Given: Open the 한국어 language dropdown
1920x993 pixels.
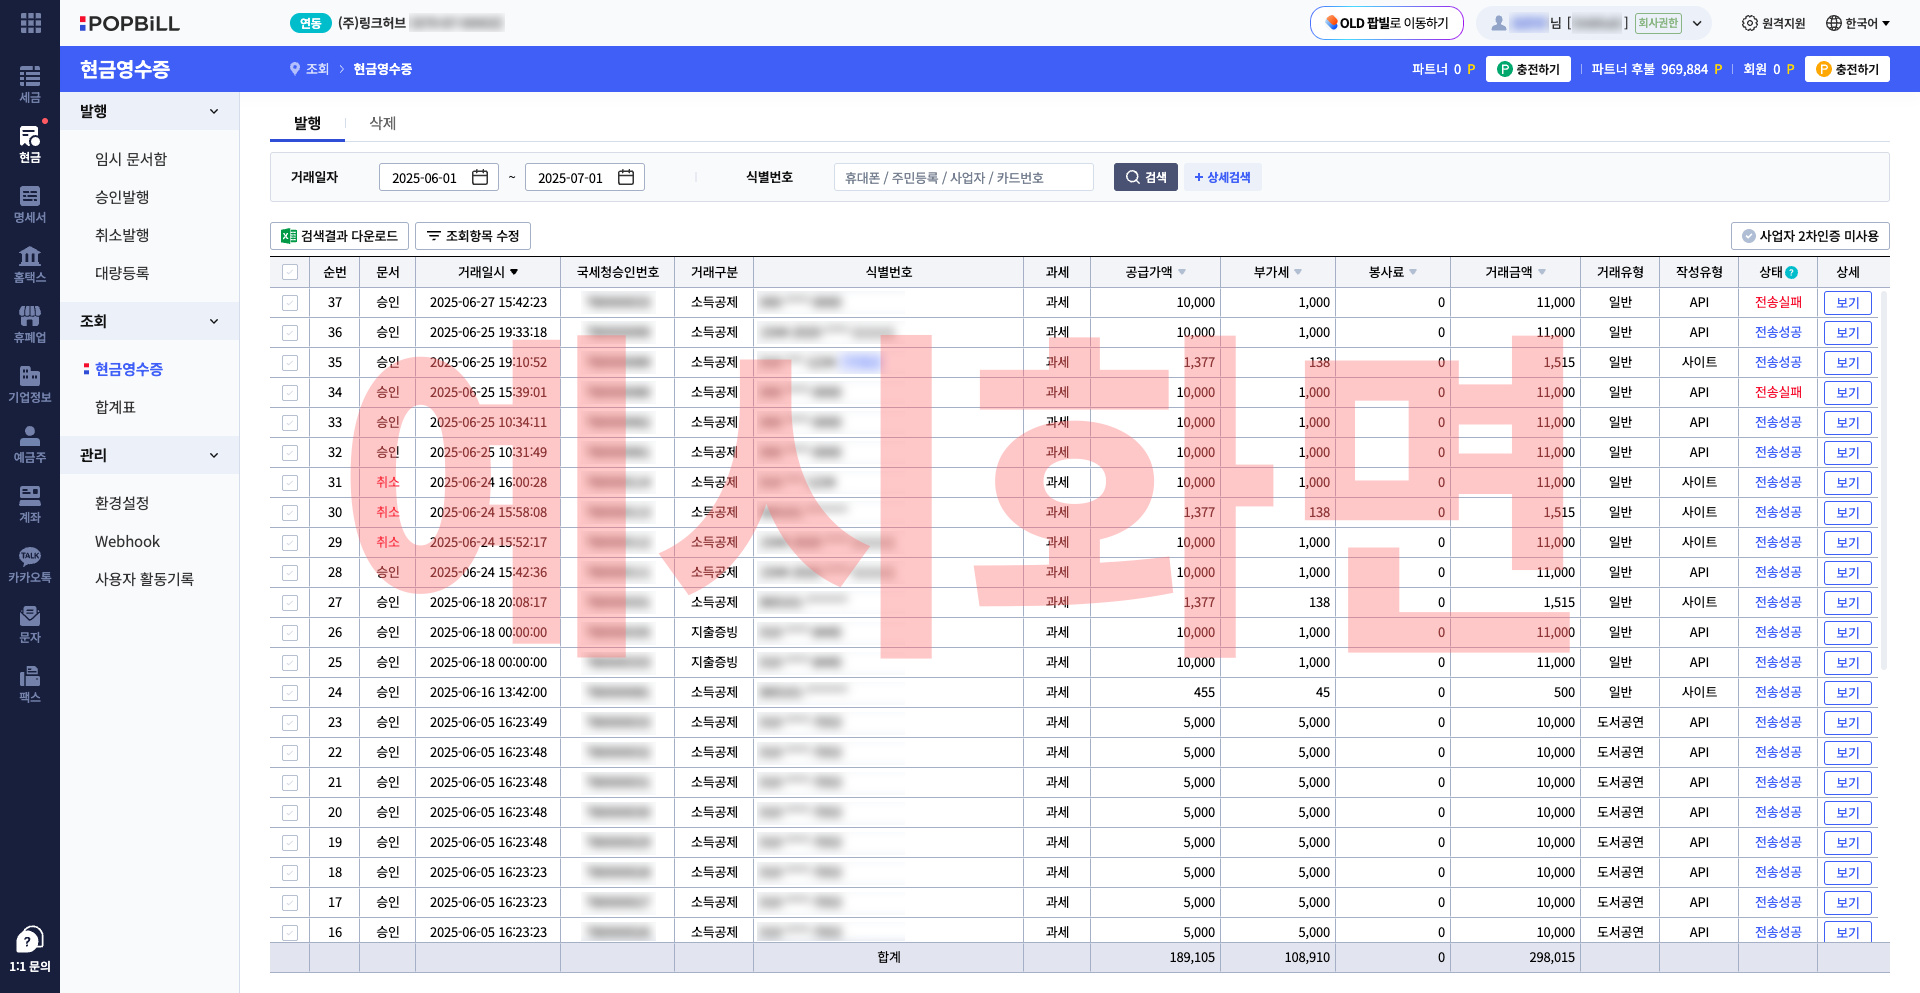Looking at the screenshot, I should click(x=1858, y=23).
